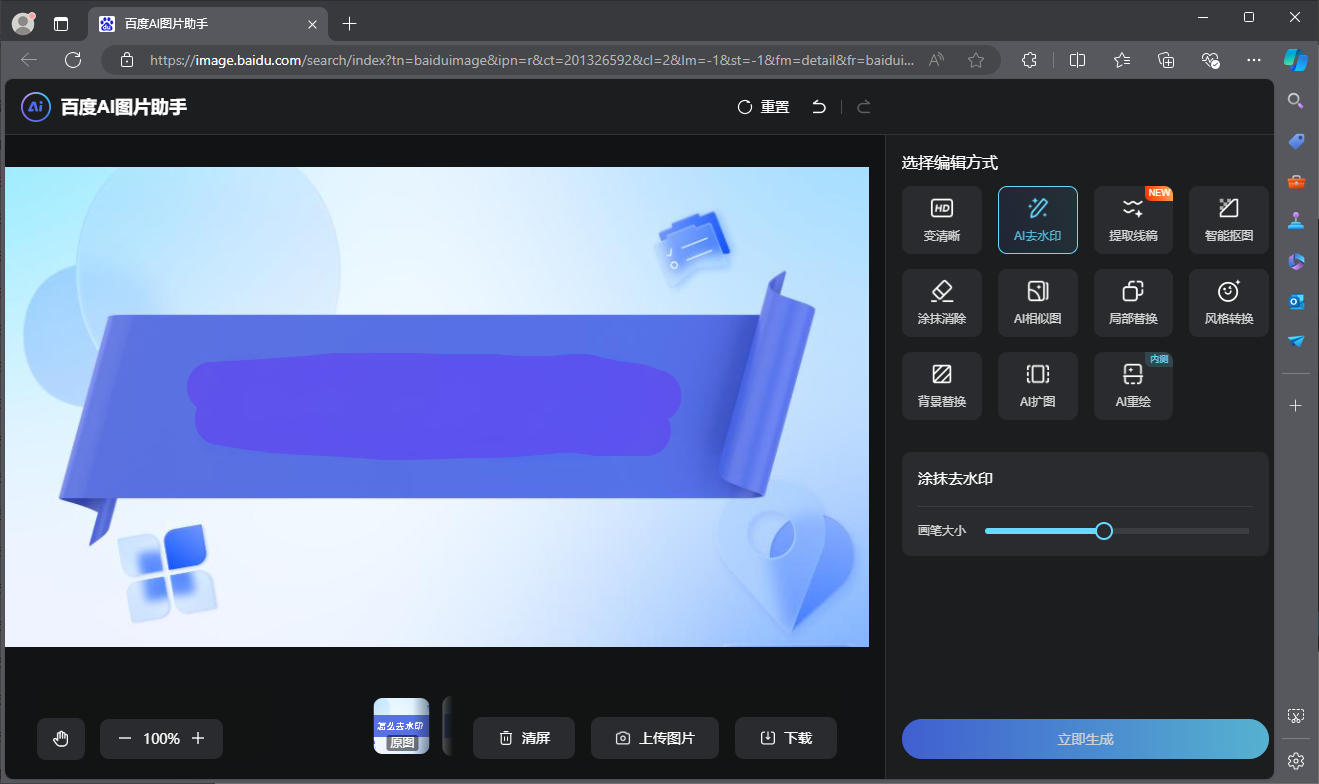Click the 重置 reset button

(763, 107)
